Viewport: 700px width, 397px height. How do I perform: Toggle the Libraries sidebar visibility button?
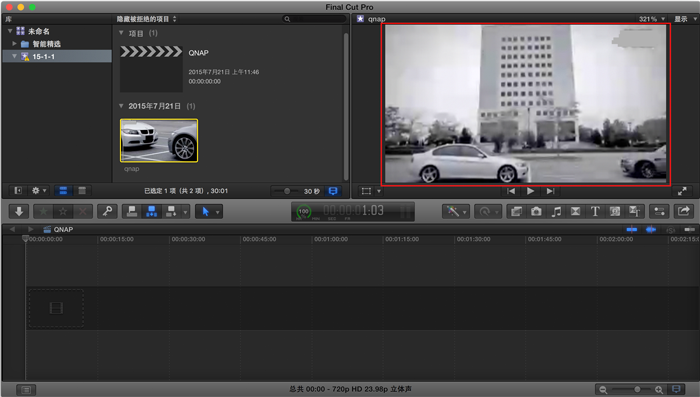[18, 191]
